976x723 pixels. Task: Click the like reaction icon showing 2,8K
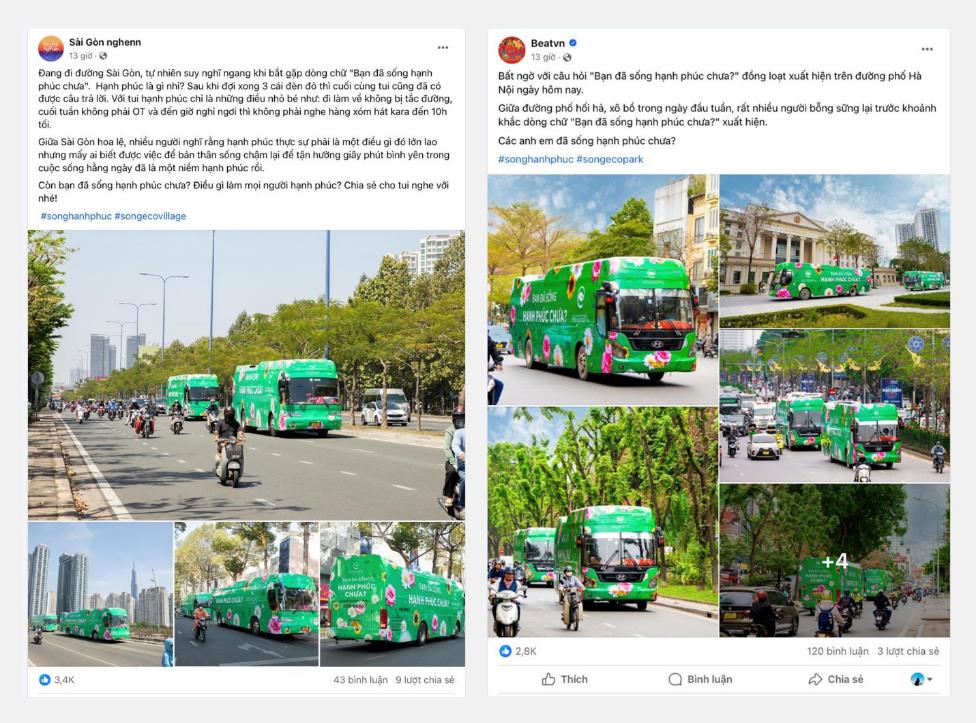click(505, 651)
